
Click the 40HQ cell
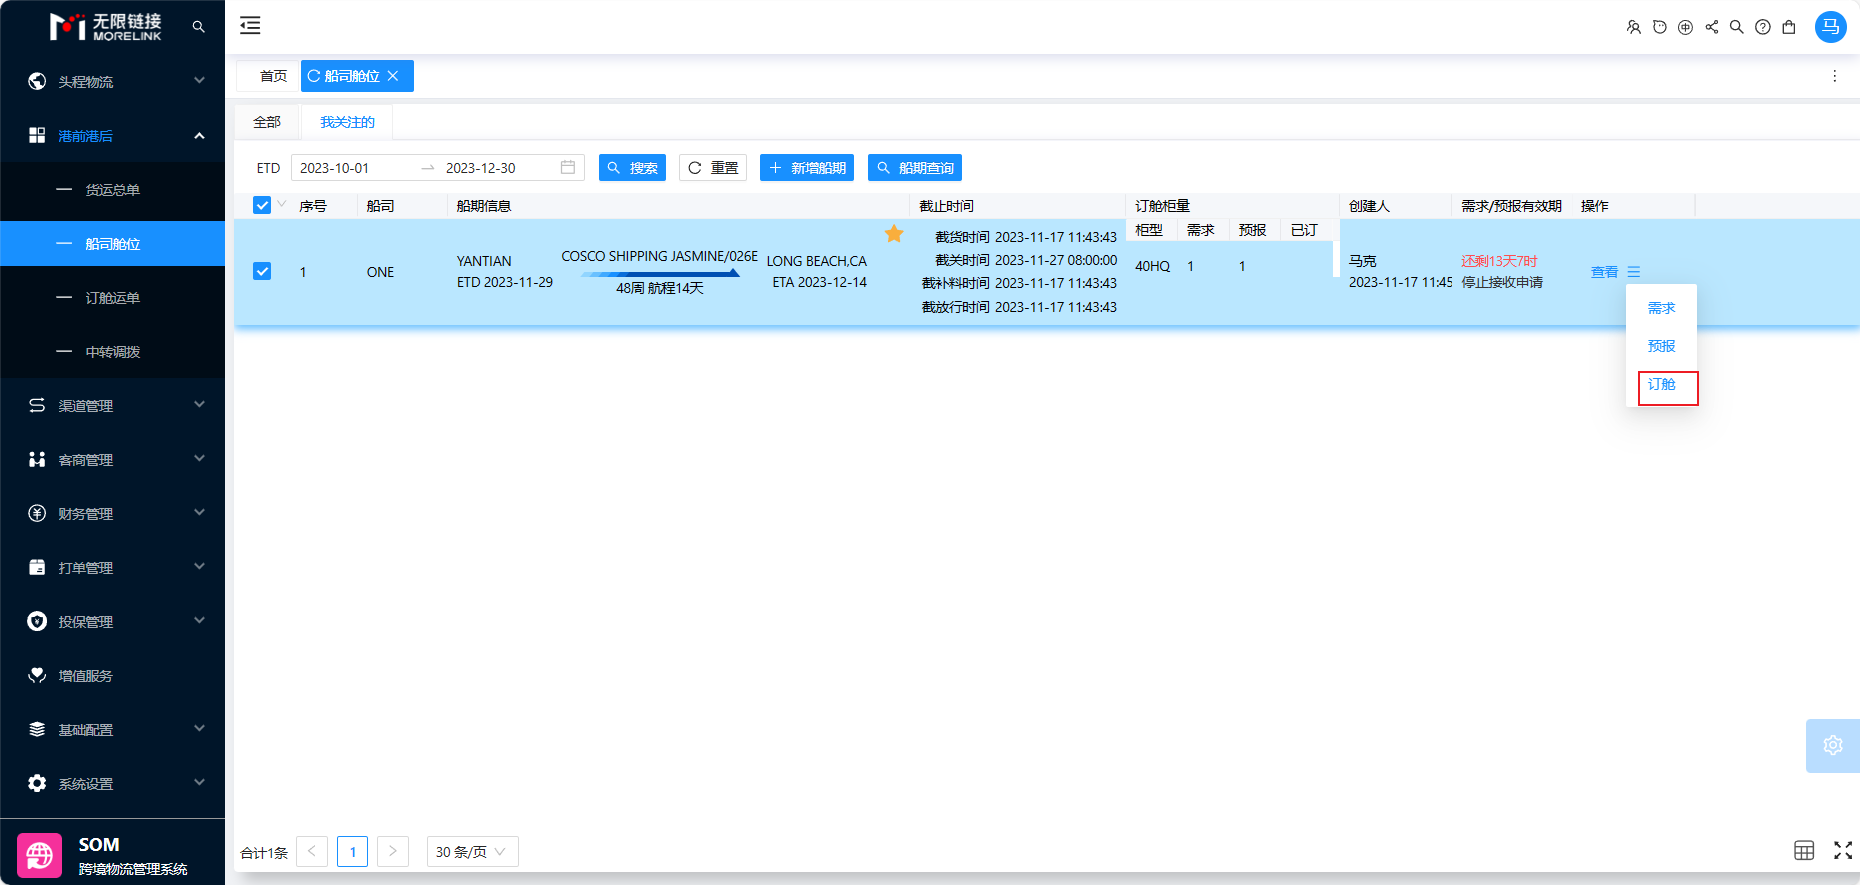tap(1152, 266)
